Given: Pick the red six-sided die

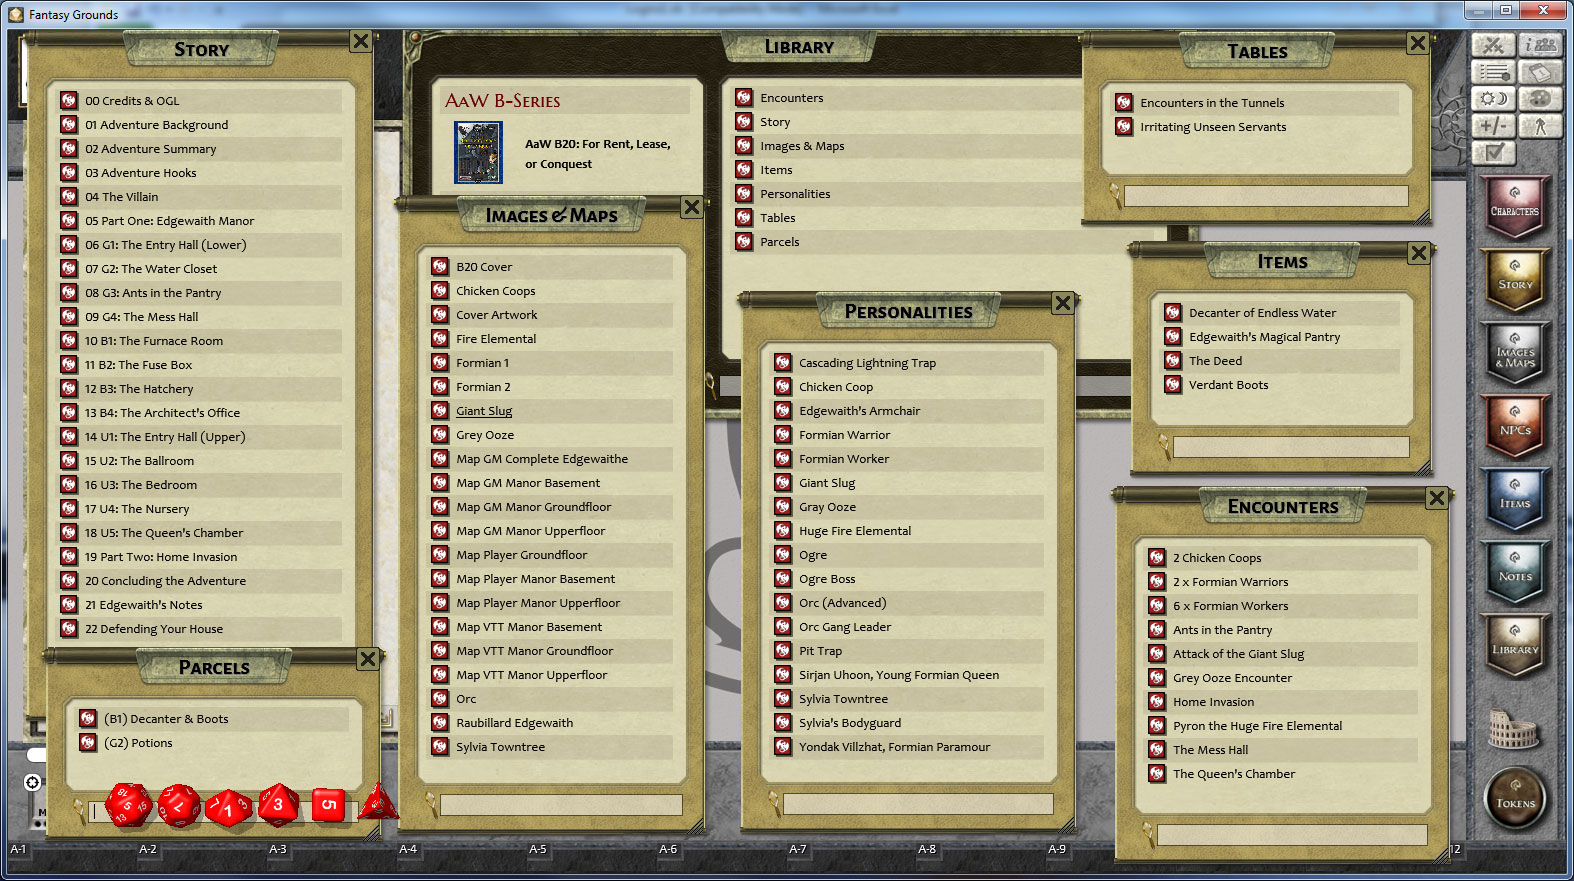Looking at the screenshot, I should point(328,804).
